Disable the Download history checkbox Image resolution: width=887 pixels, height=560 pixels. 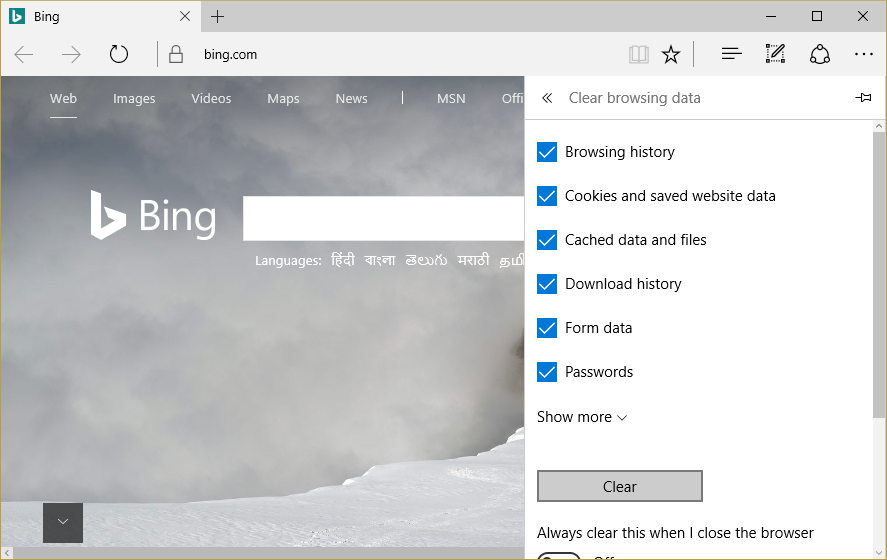coord(547,284)
